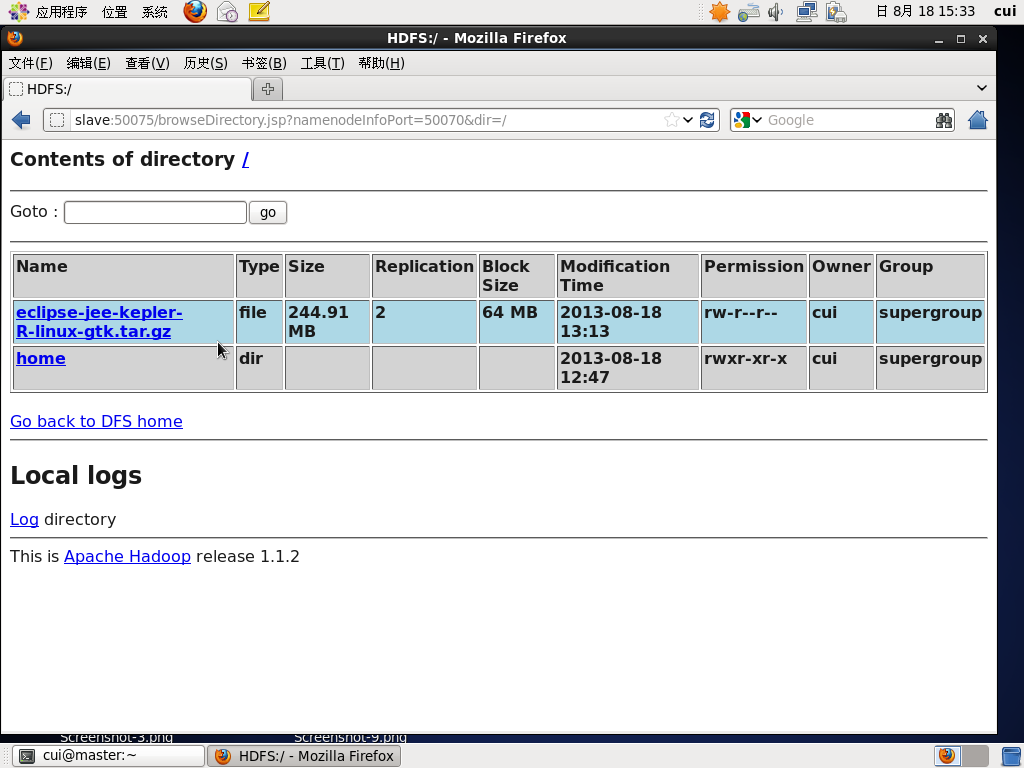1024x768 pixels.
Task: Launch Firefox from the top panel
Action: point(195,11)
